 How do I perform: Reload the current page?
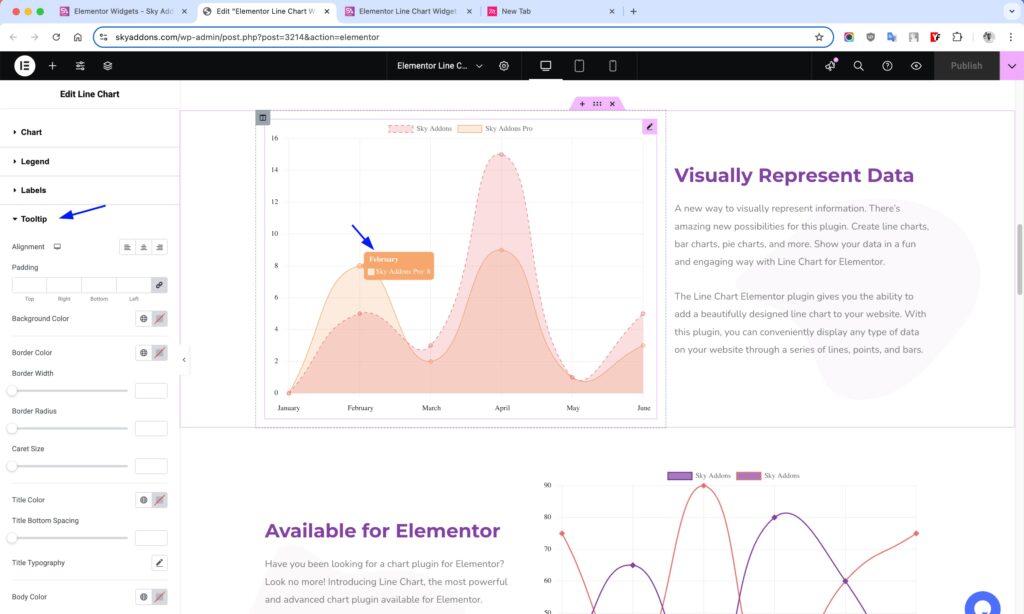click(56, 37)
